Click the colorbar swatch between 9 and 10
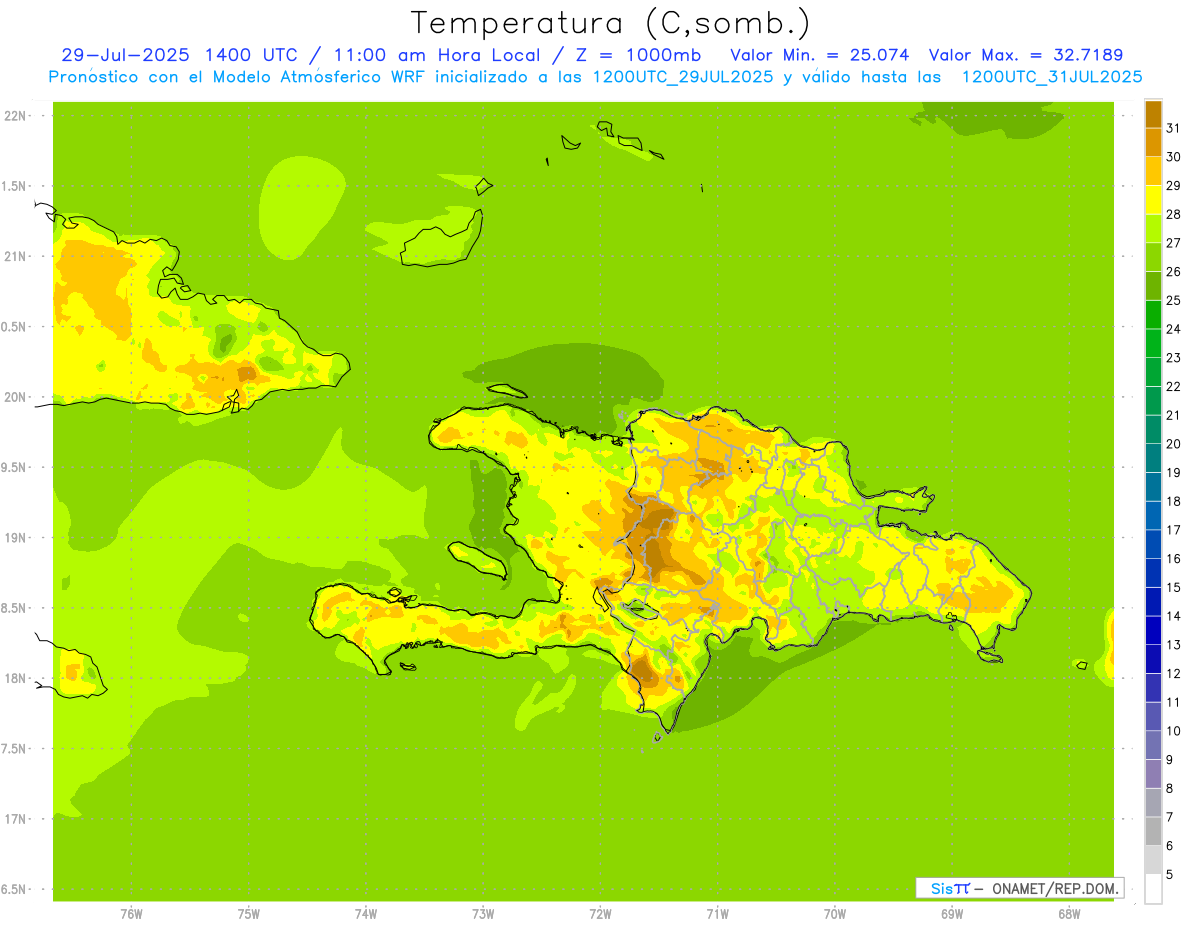Screen dimensions: 1200x927 tap(1153, 745)
